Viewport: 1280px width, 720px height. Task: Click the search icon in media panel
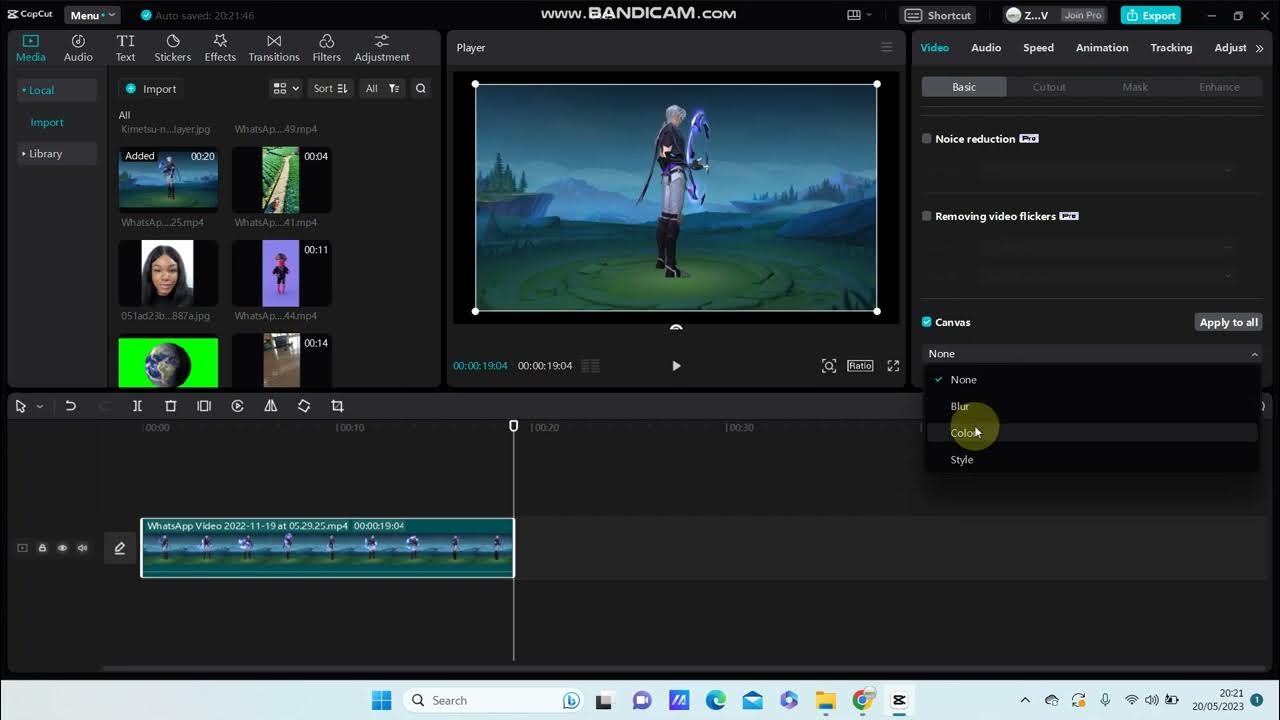(x=421, y=88)
